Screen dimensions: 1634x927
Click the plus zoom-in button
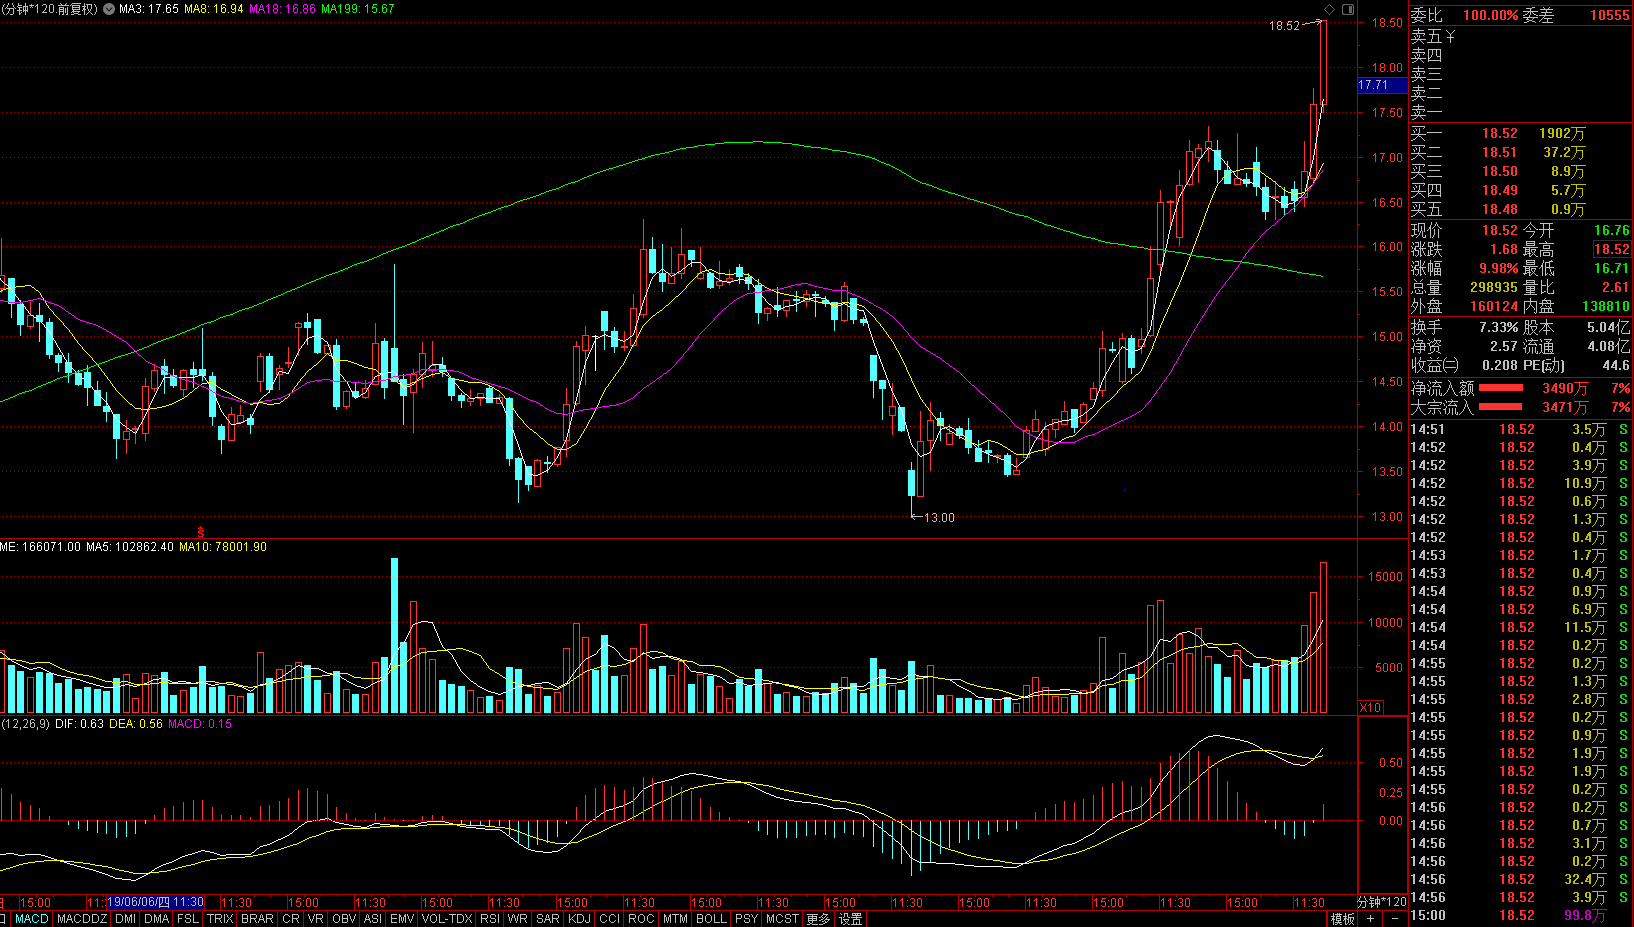coord(1370,919)
